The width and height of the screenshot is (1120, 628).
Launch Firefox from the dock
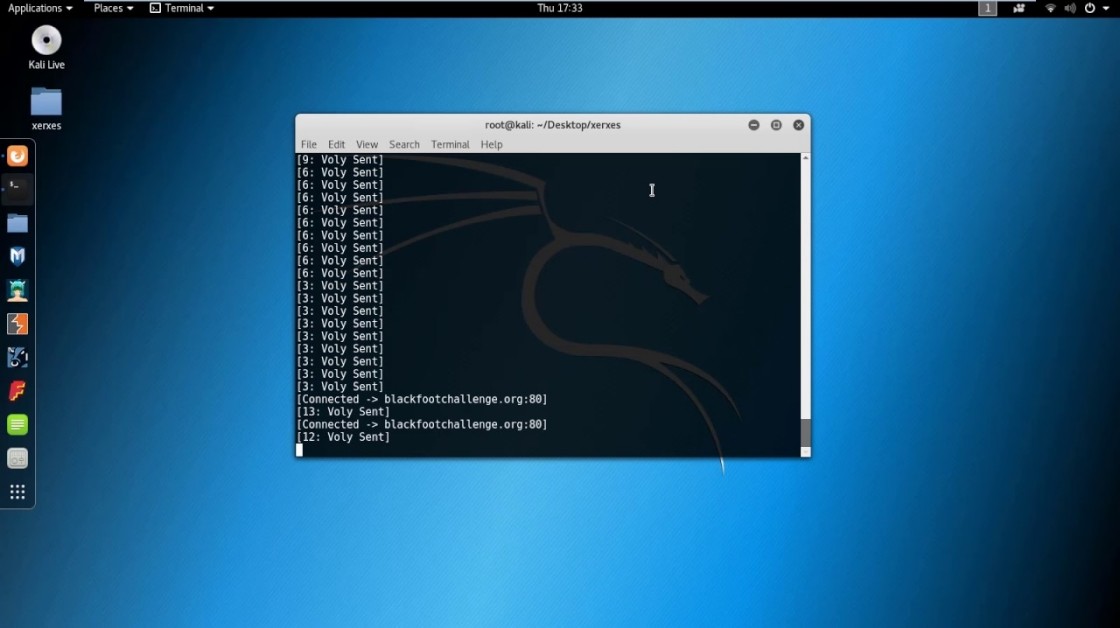coord(17,156)
